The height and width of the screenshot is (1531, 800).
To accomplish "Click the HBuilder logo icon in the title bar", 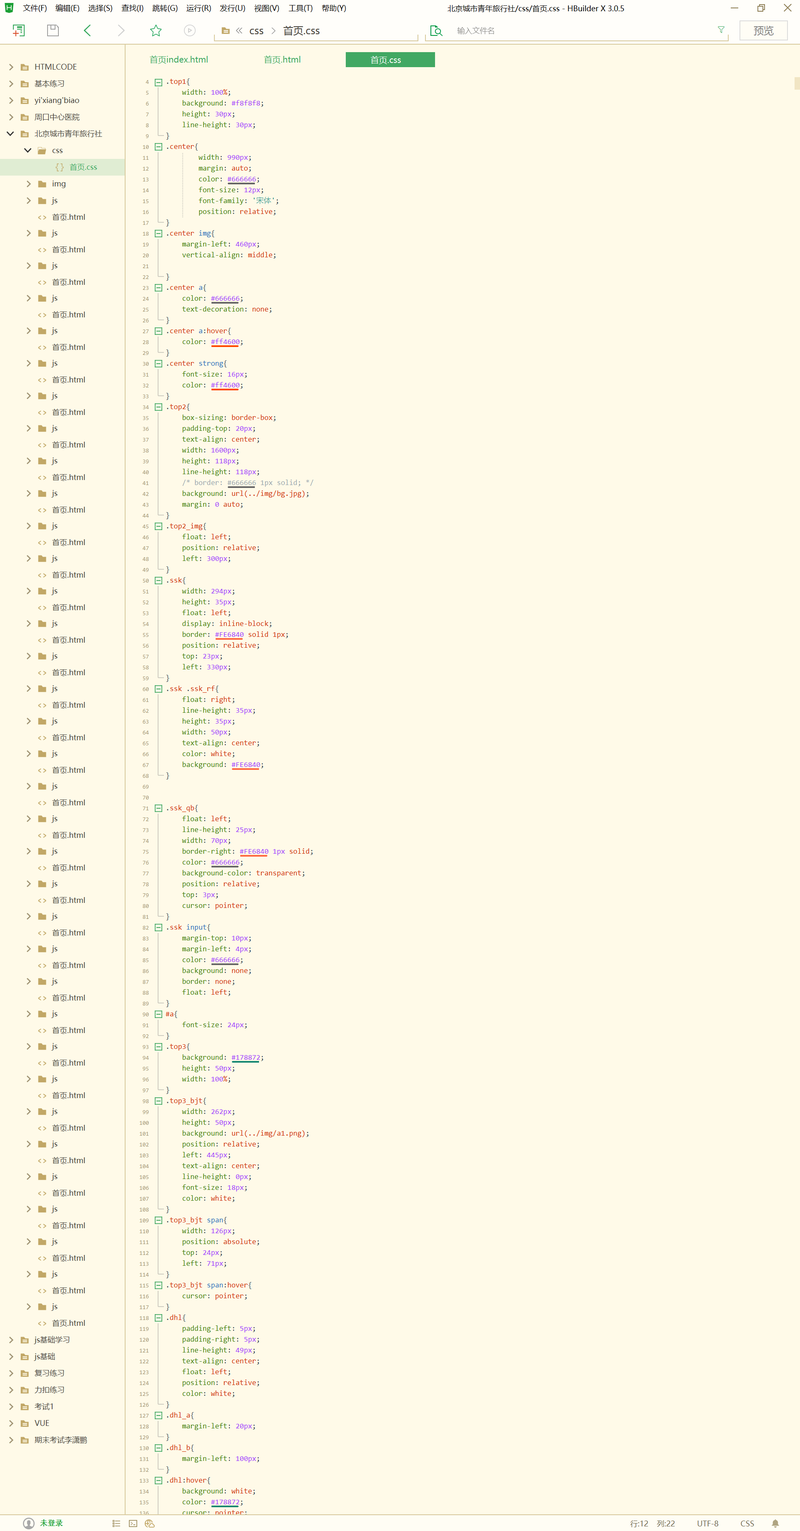I will click(9, 8).
